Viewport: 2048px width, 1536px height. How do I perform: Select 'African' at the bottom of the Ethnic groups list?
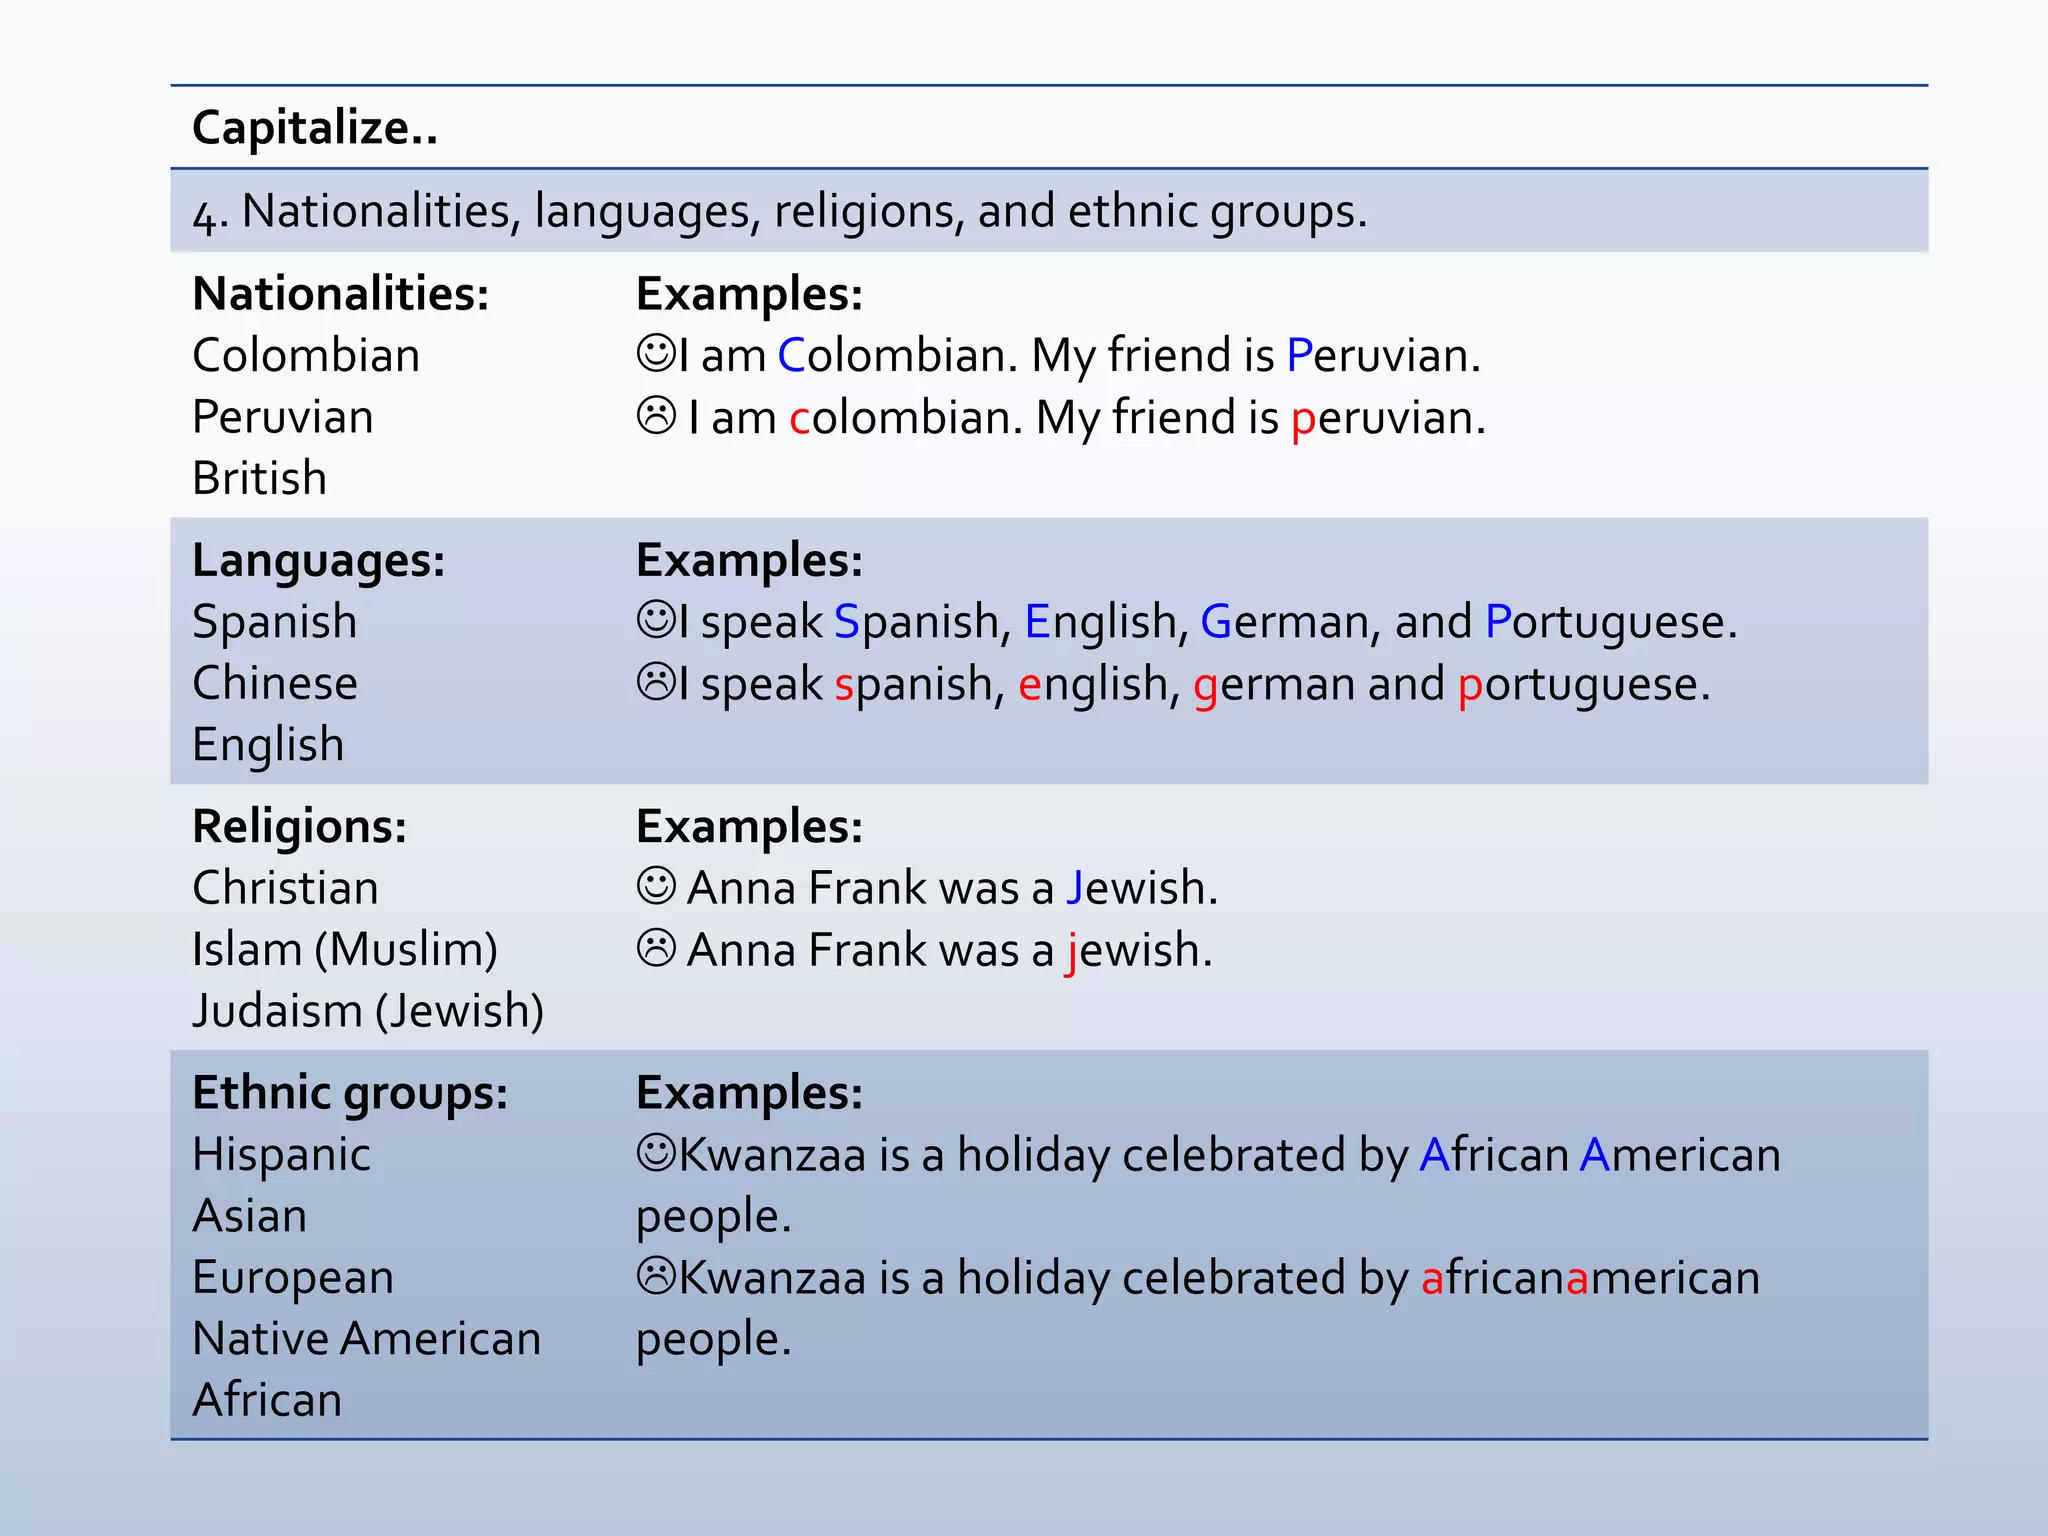[x=267, y=1400]
